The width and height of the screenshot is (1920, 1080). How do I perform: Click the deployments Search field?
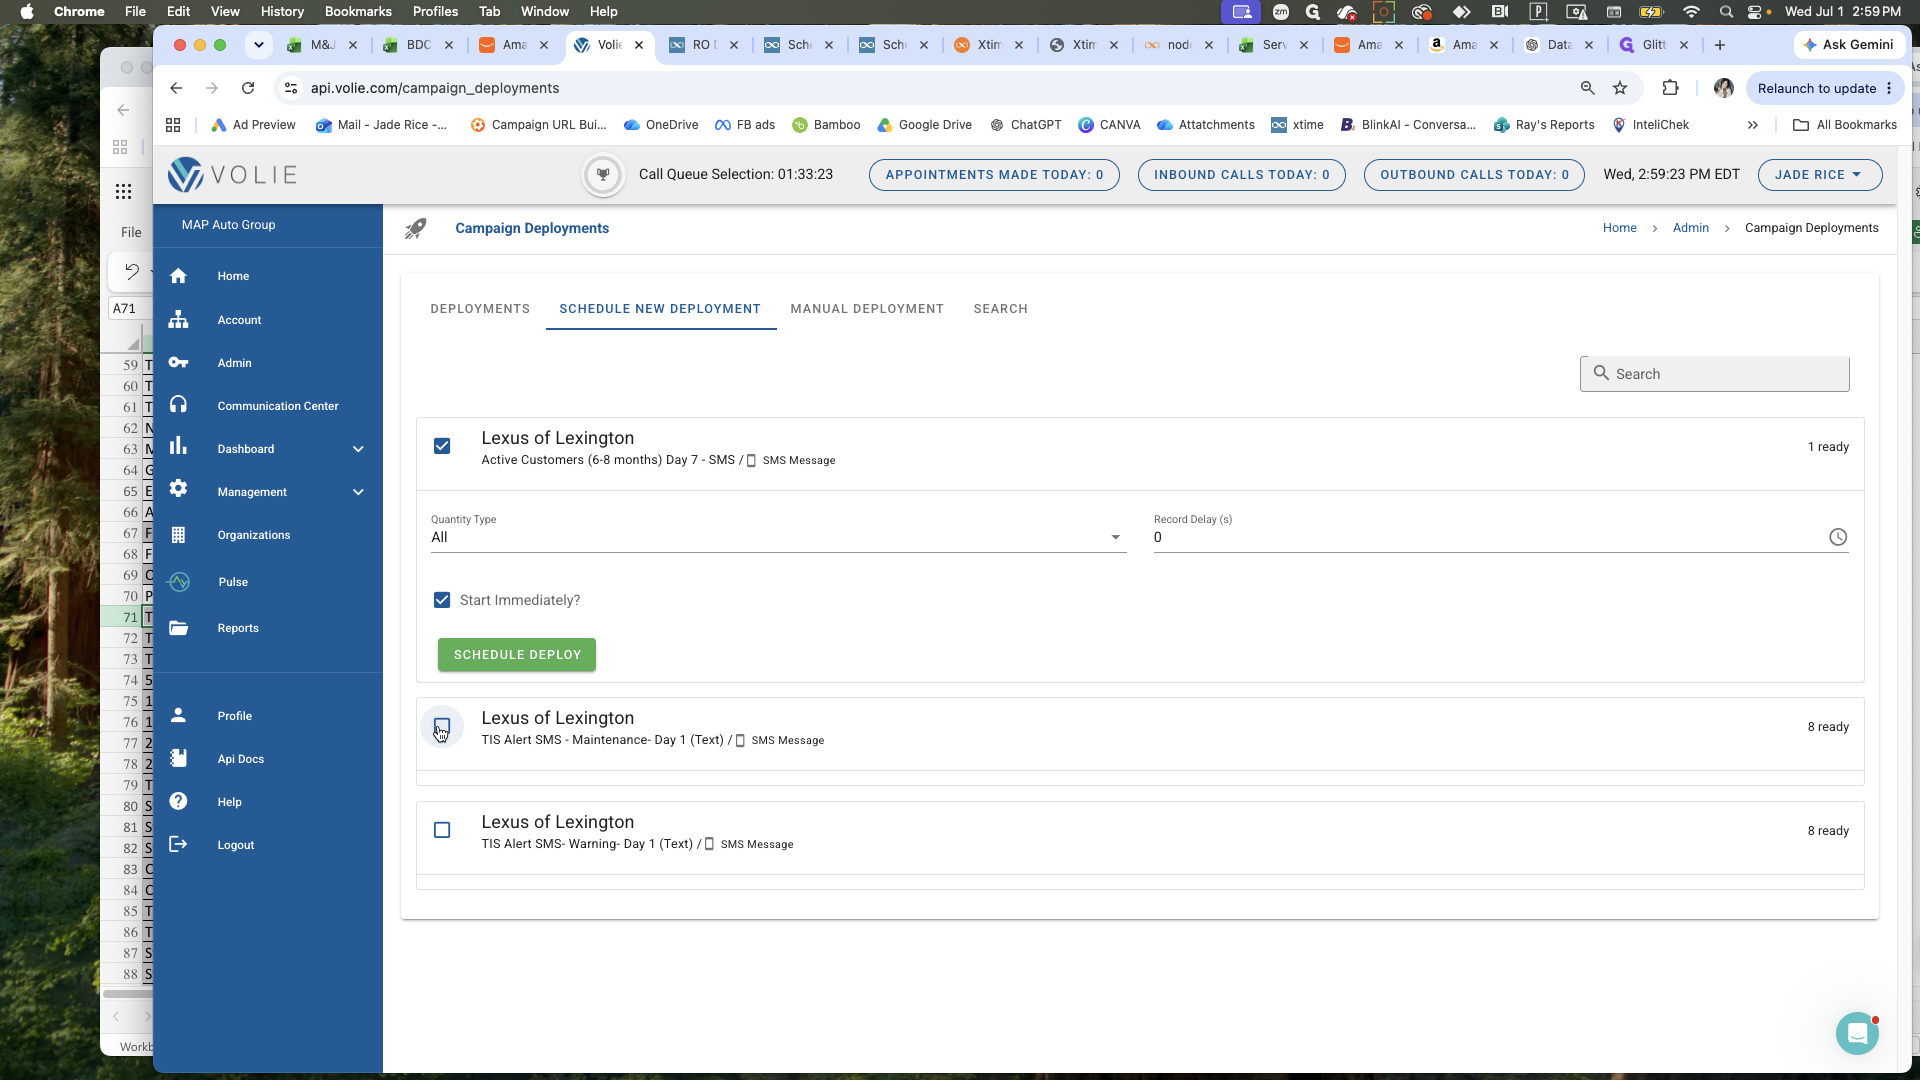click(x=1714, y=374)
